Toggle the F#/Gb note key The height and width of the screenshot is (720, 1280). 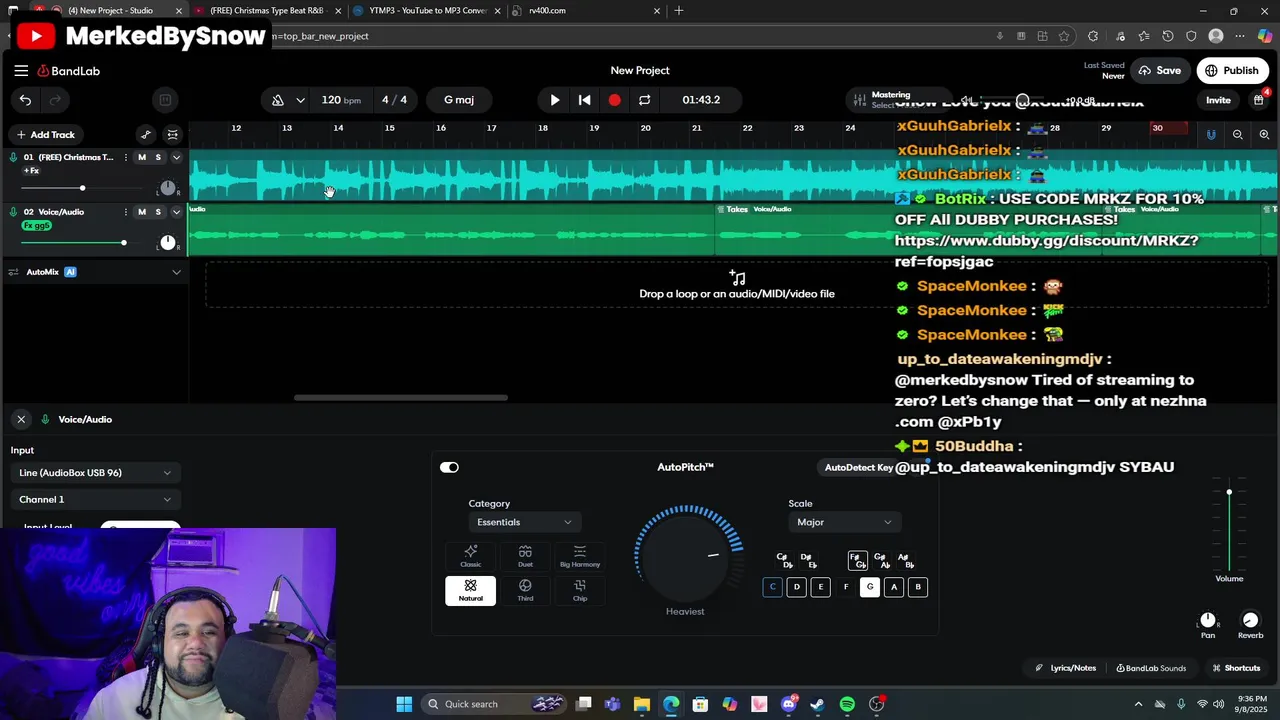click(857, 560)
